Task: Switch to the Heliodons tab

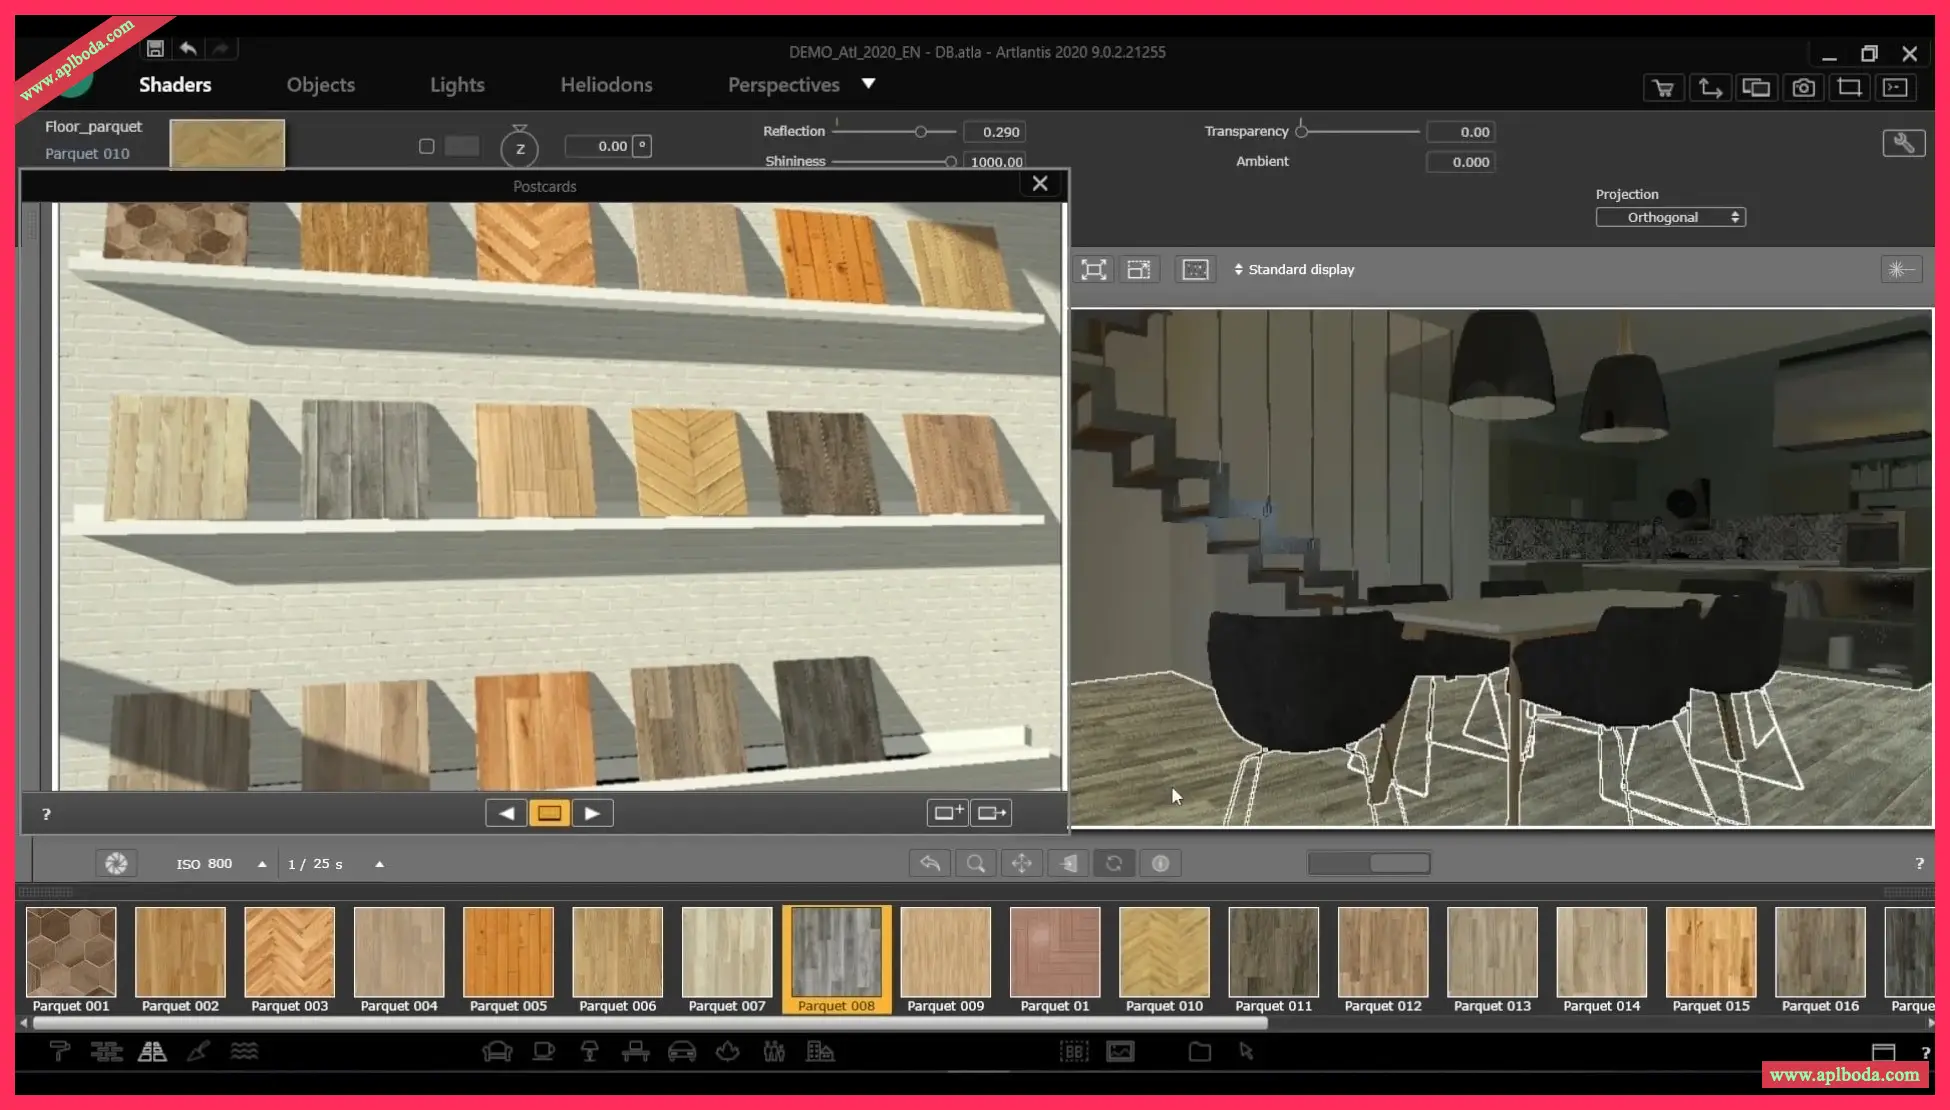Action: coord(606,85)
